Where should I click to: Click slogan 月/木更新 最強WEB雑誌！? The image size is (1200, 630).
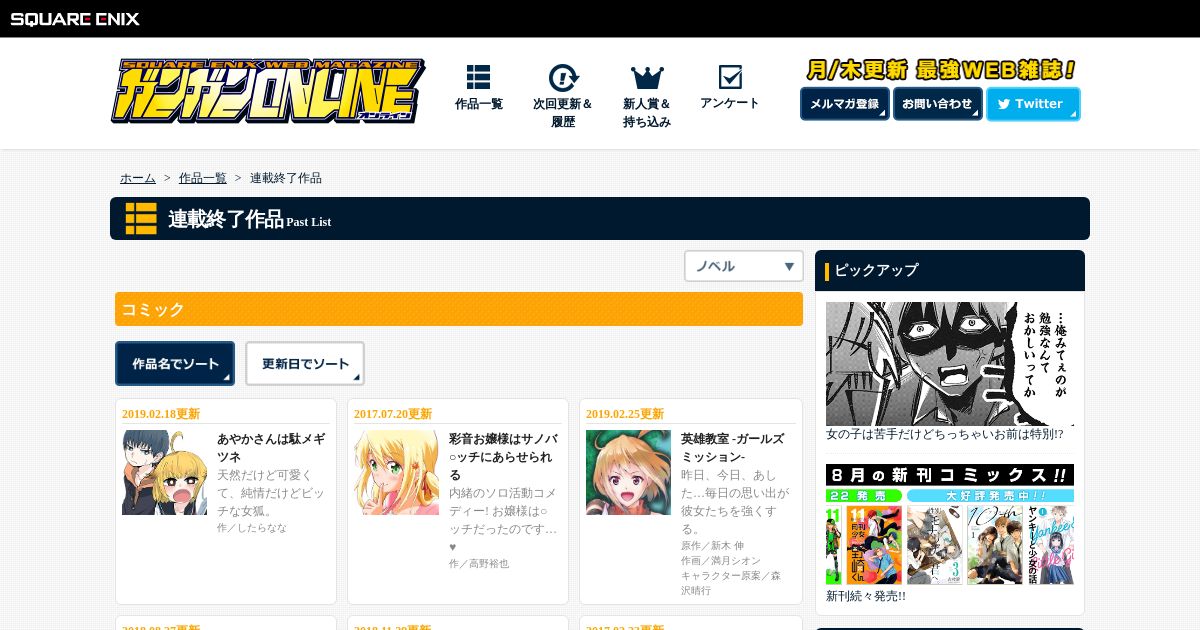coord(941,69)
